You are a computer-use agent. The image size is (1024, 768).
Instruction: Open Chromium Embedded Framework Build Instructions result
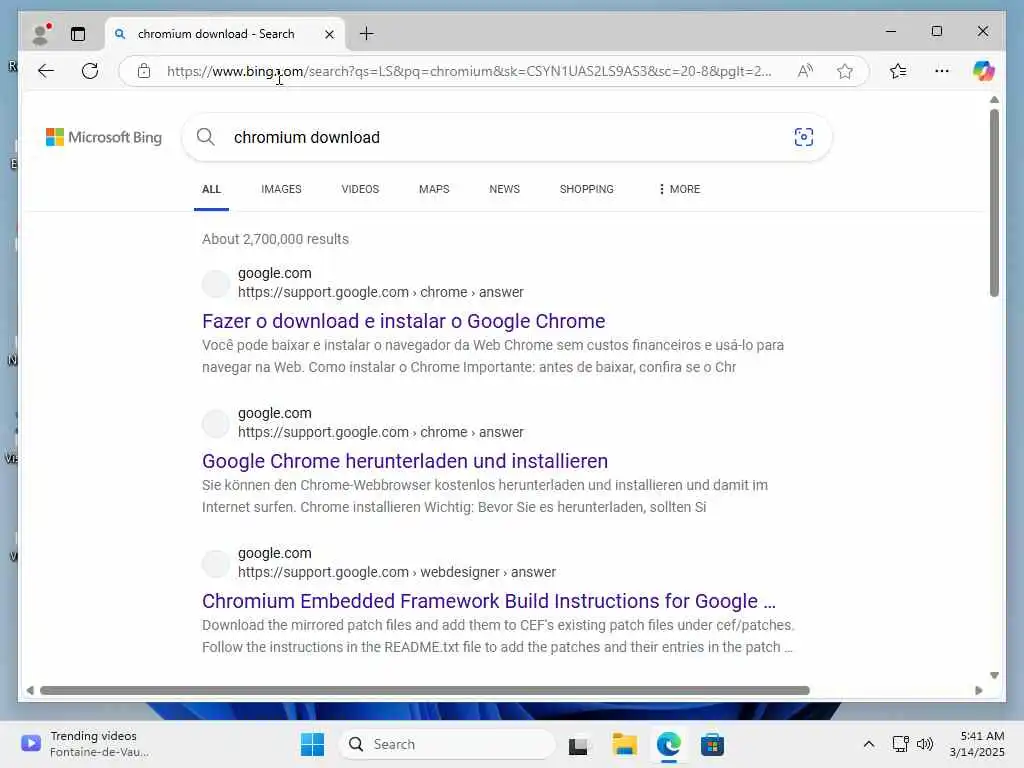(x=488, y=601)
